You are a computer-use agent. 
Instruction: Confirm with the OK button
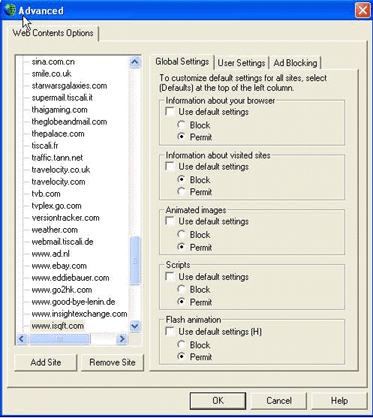point(218,400)
